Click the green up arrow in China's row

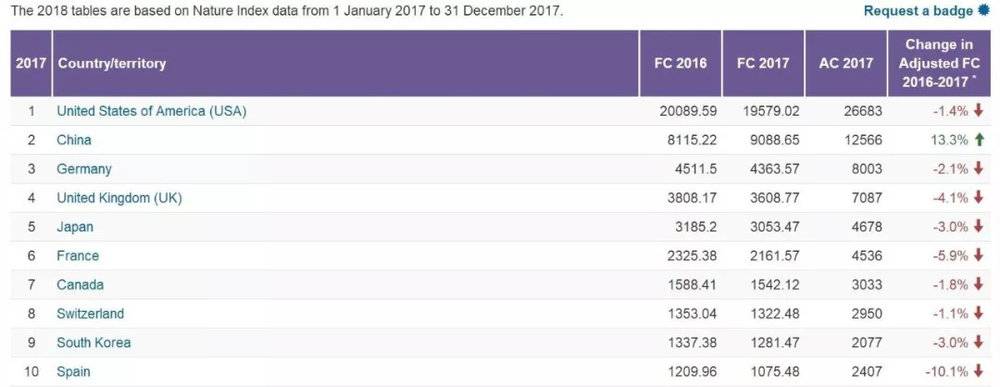point(980,140)
